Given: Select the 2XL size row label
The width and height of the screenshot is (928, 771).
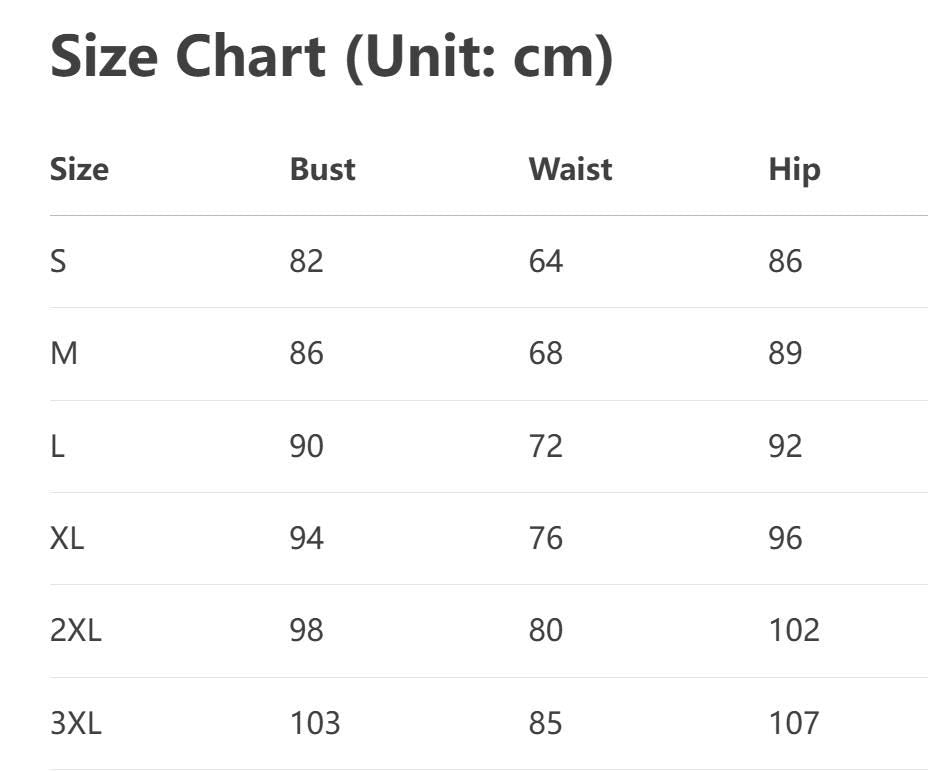Looking at the screenshot, I should (76, 630).
